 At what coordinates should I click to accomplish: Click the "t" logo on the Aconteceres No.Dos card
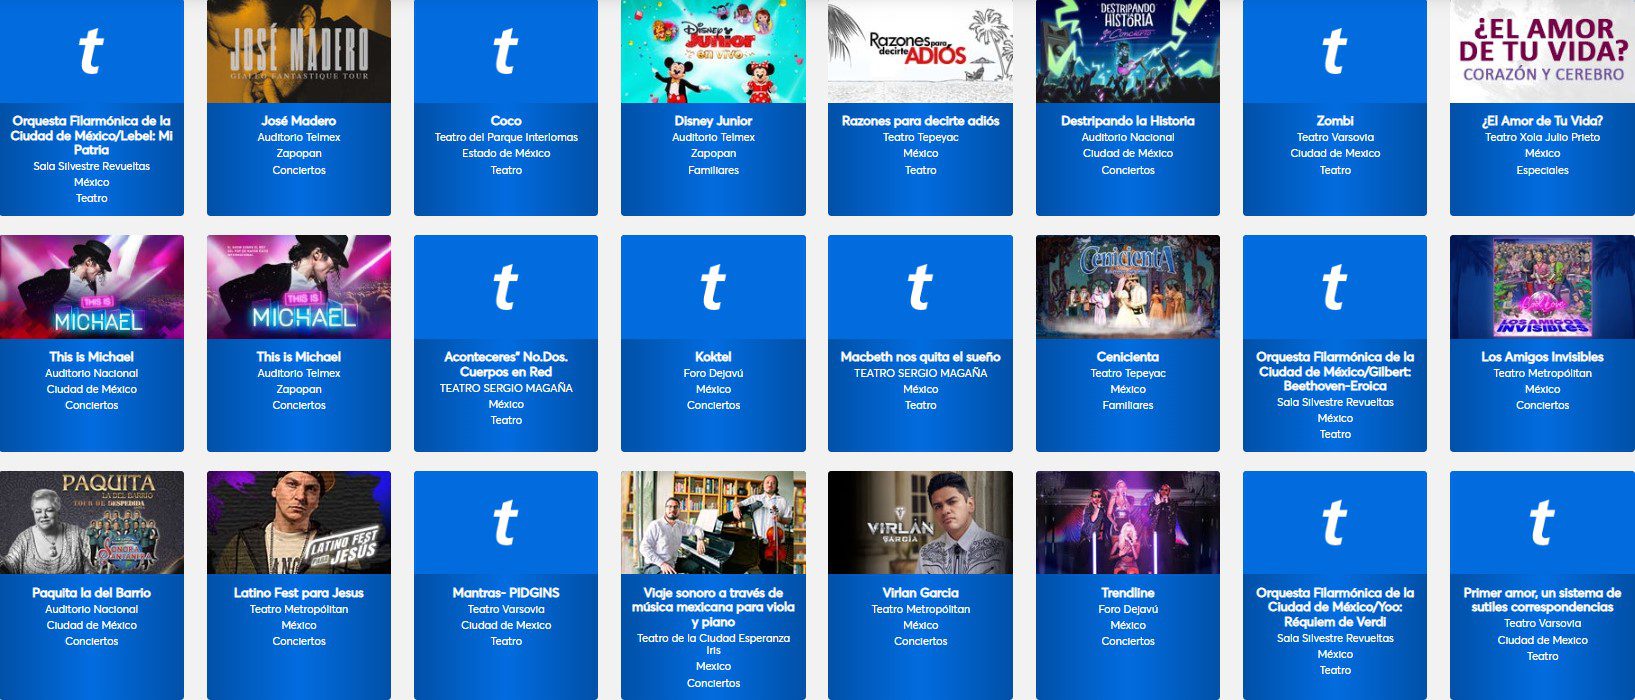(x=506, y=287)
